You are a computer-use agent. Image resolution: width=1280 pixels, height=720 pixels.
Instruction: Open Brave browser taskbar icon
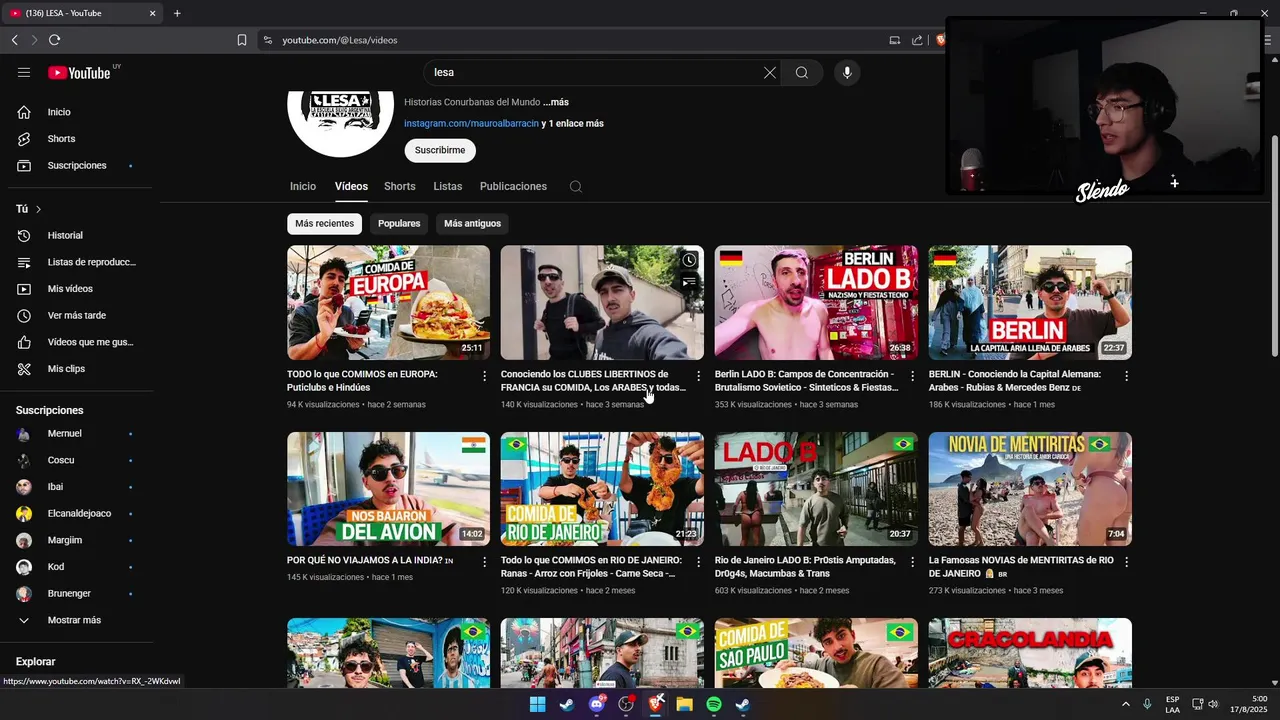(x=656, y=704)
